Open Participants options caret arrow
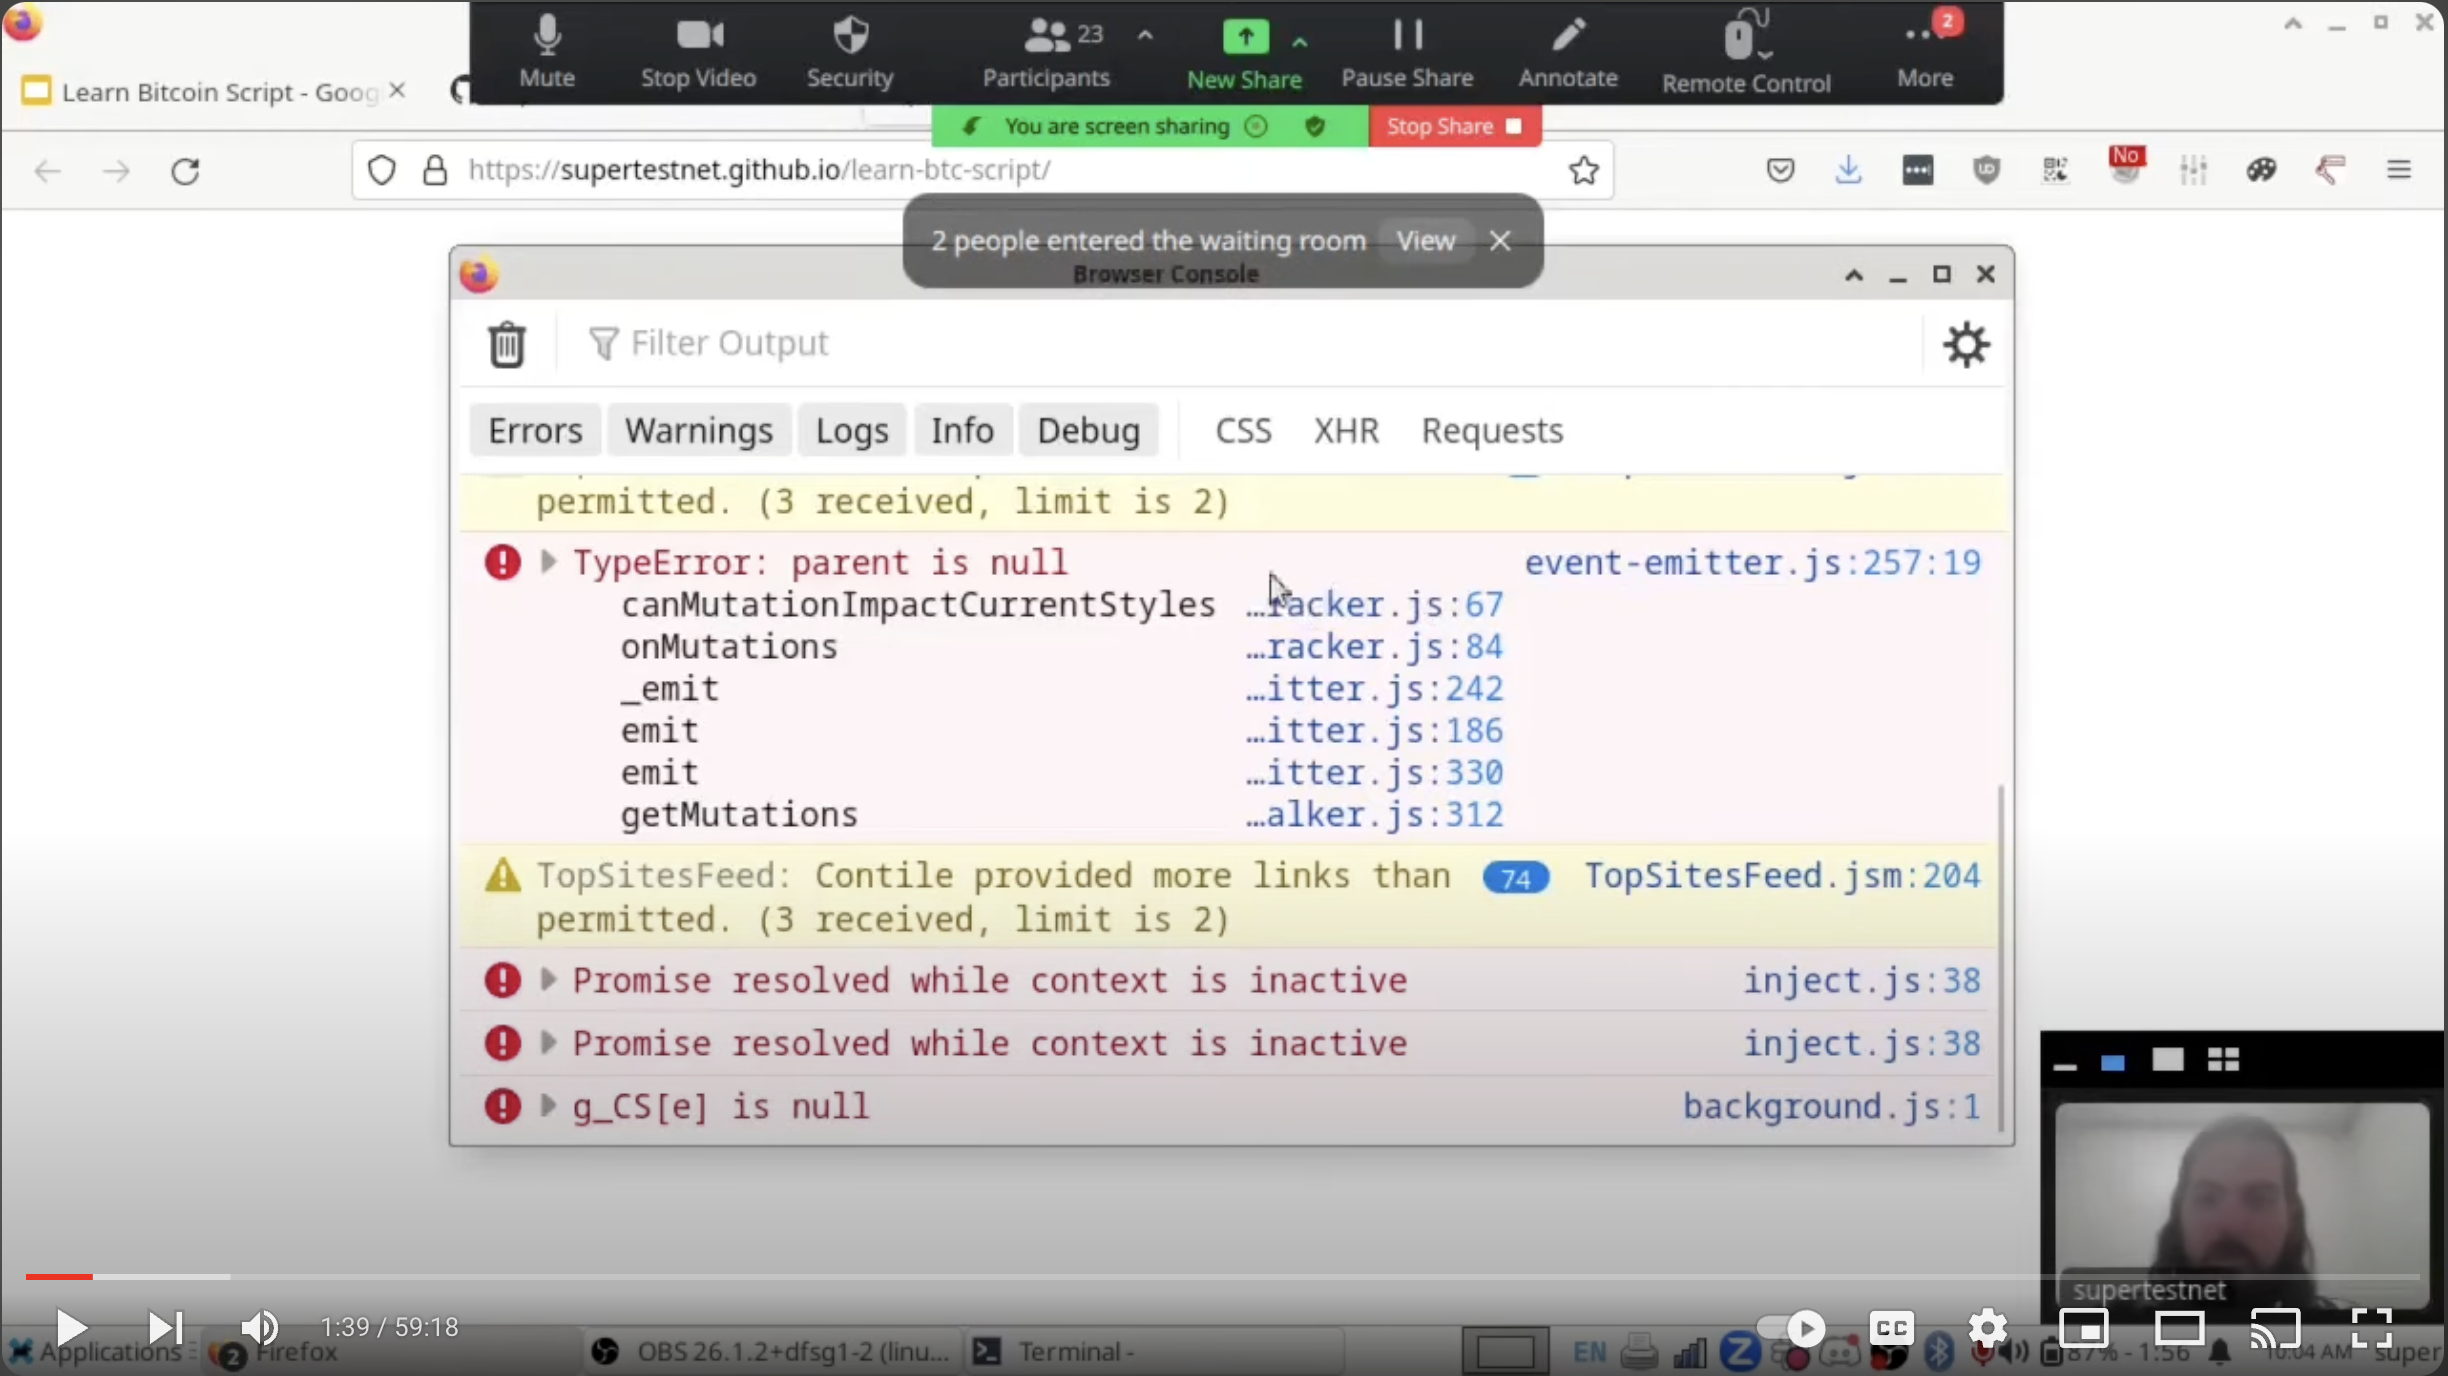The height and width of the screenshot is (1376, 2448). click(1145, 37)
